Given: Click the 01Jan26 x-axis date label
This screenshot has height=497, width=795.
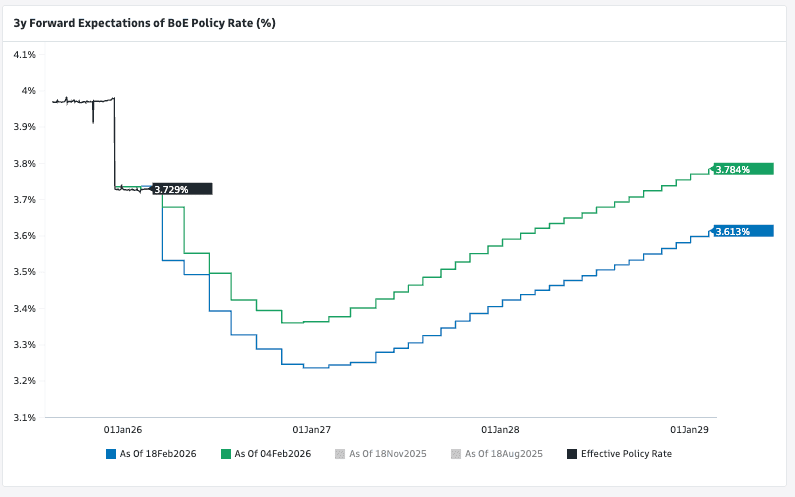Looking at the screenshot, I should 123,429.
